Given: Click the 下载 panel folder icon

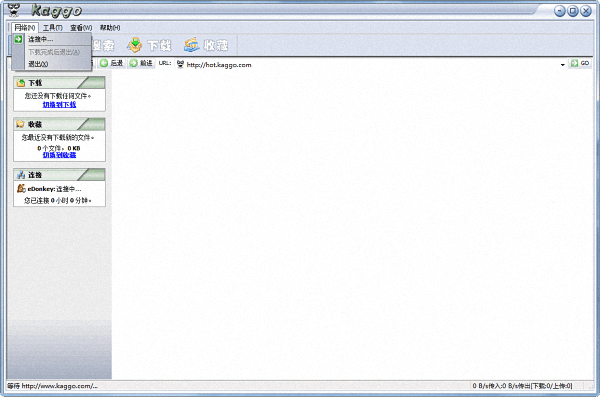Looking at the screenshot, I should tap(21, 83).
